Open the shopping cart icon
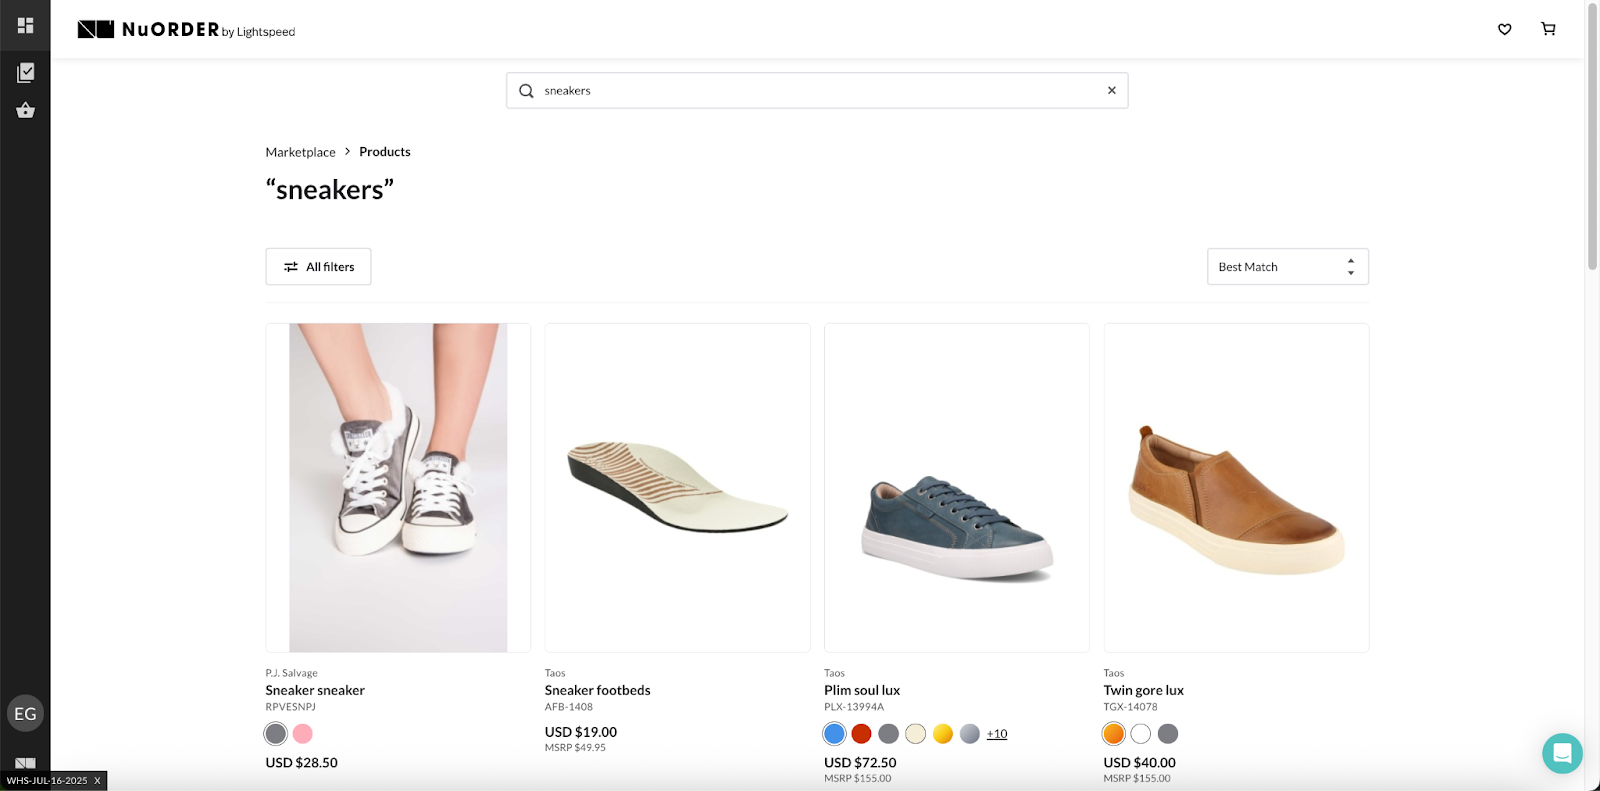1600x791 pixels. point(1548,29)
